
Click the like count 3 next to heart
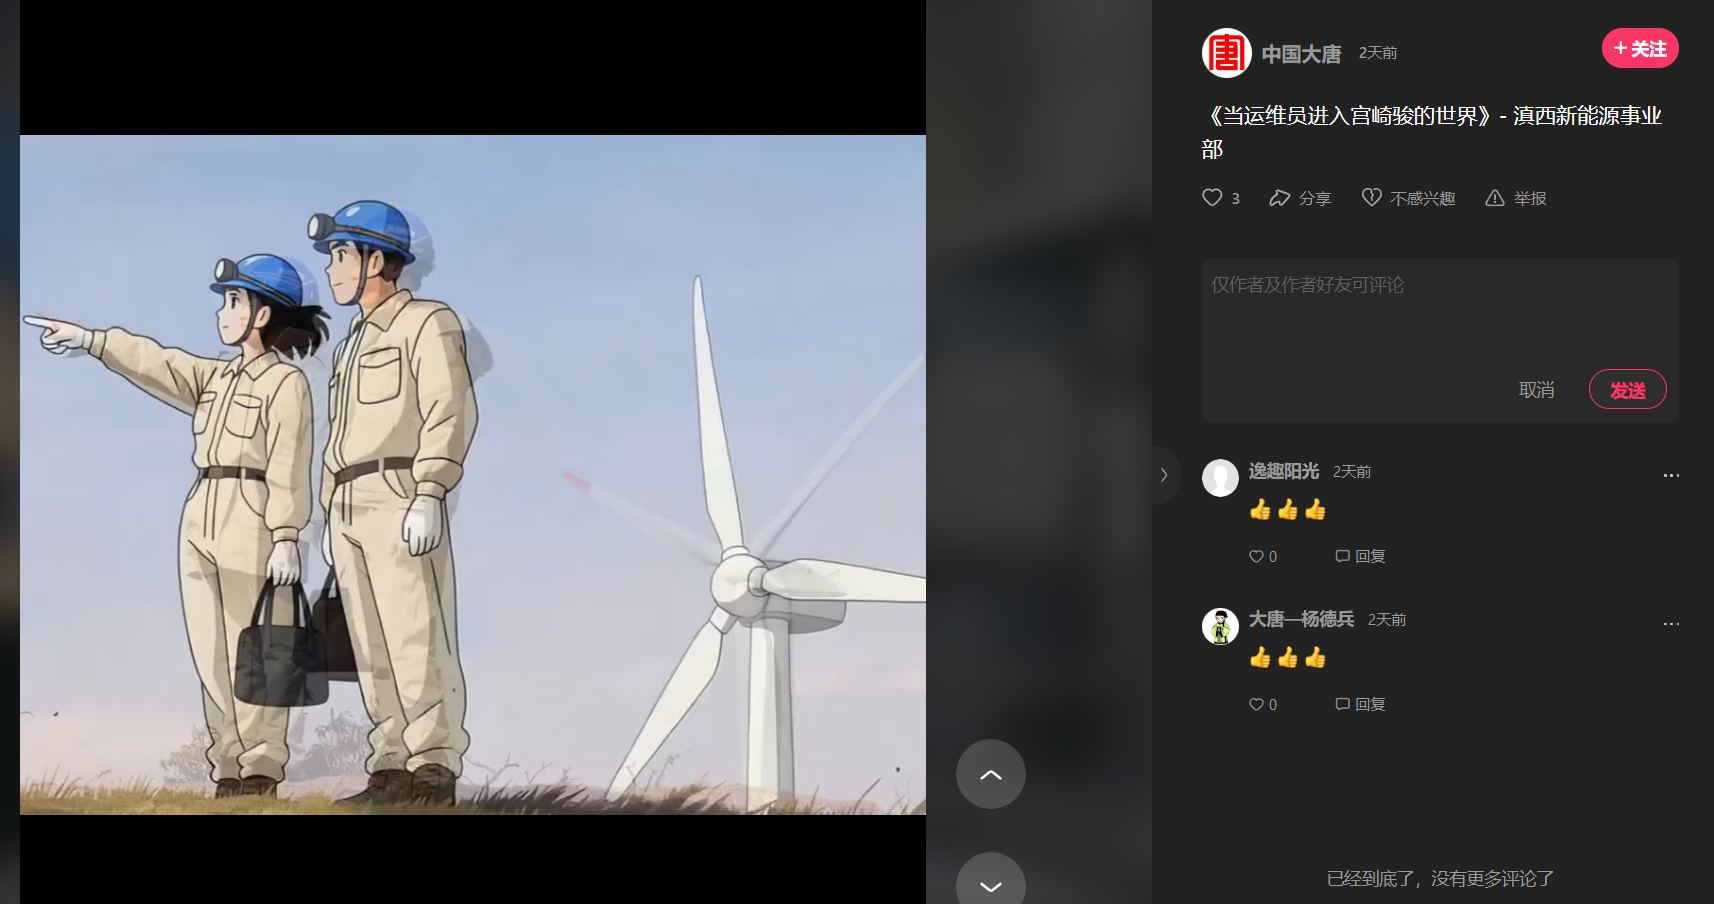pos(1235,198)
